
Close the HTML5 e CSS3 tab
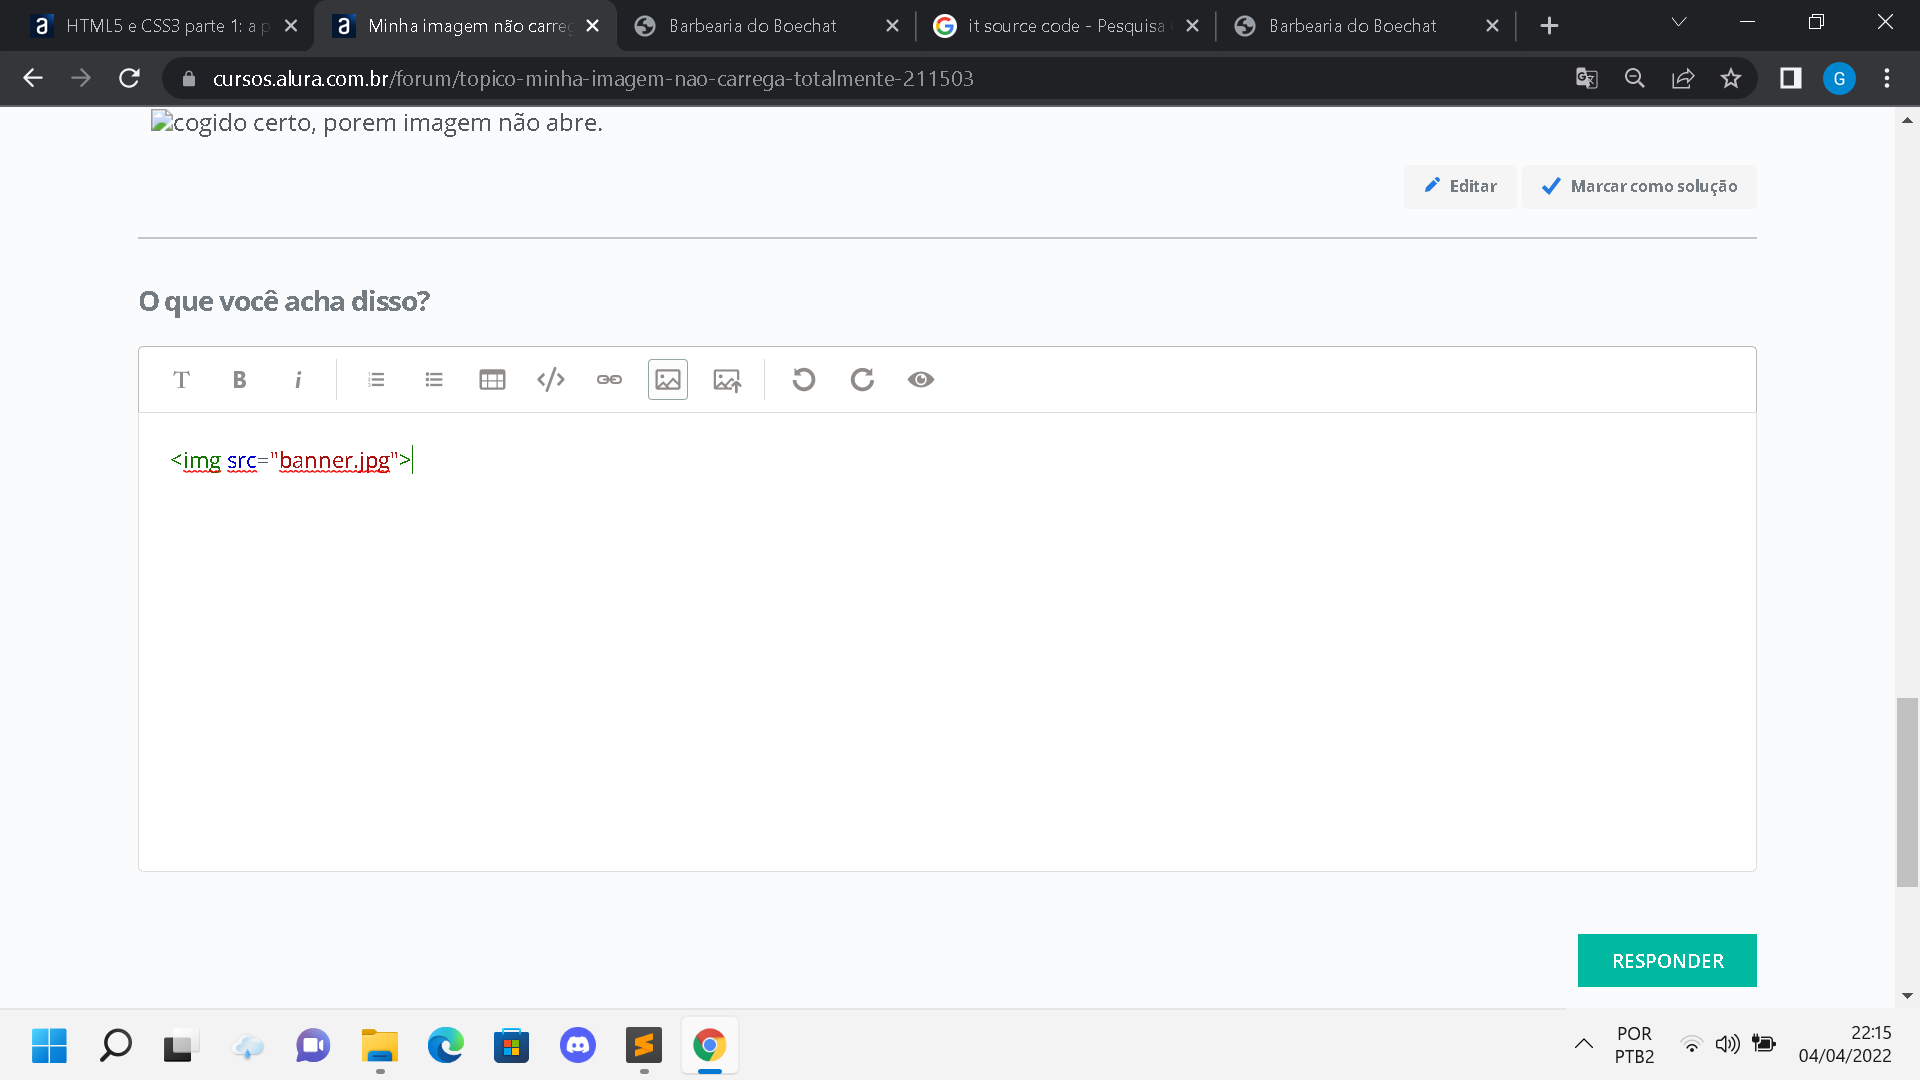[291, 26]
